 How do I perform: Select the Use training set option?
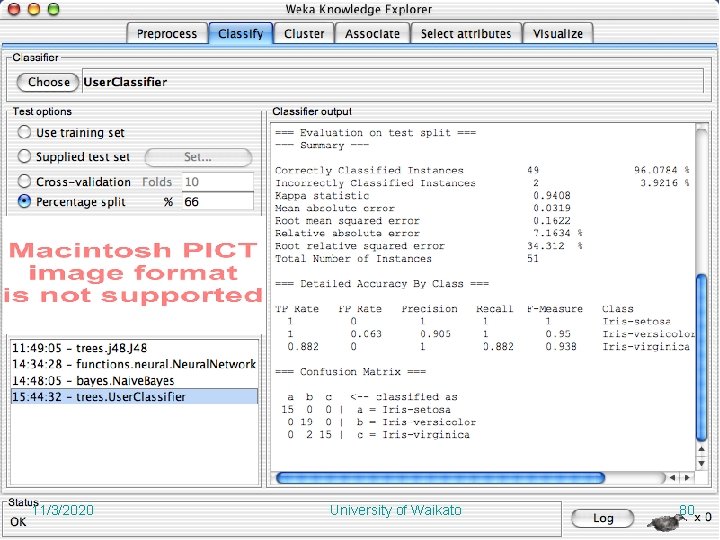click(x=71, y=133)
